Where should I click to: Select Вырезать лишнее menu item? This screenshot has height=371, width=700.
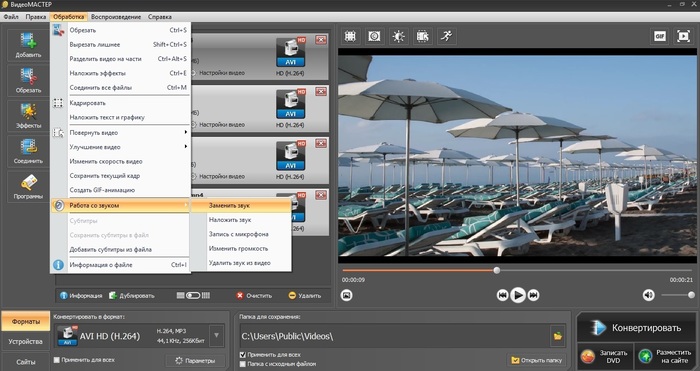pyautogui.click(x=121, y=45)
